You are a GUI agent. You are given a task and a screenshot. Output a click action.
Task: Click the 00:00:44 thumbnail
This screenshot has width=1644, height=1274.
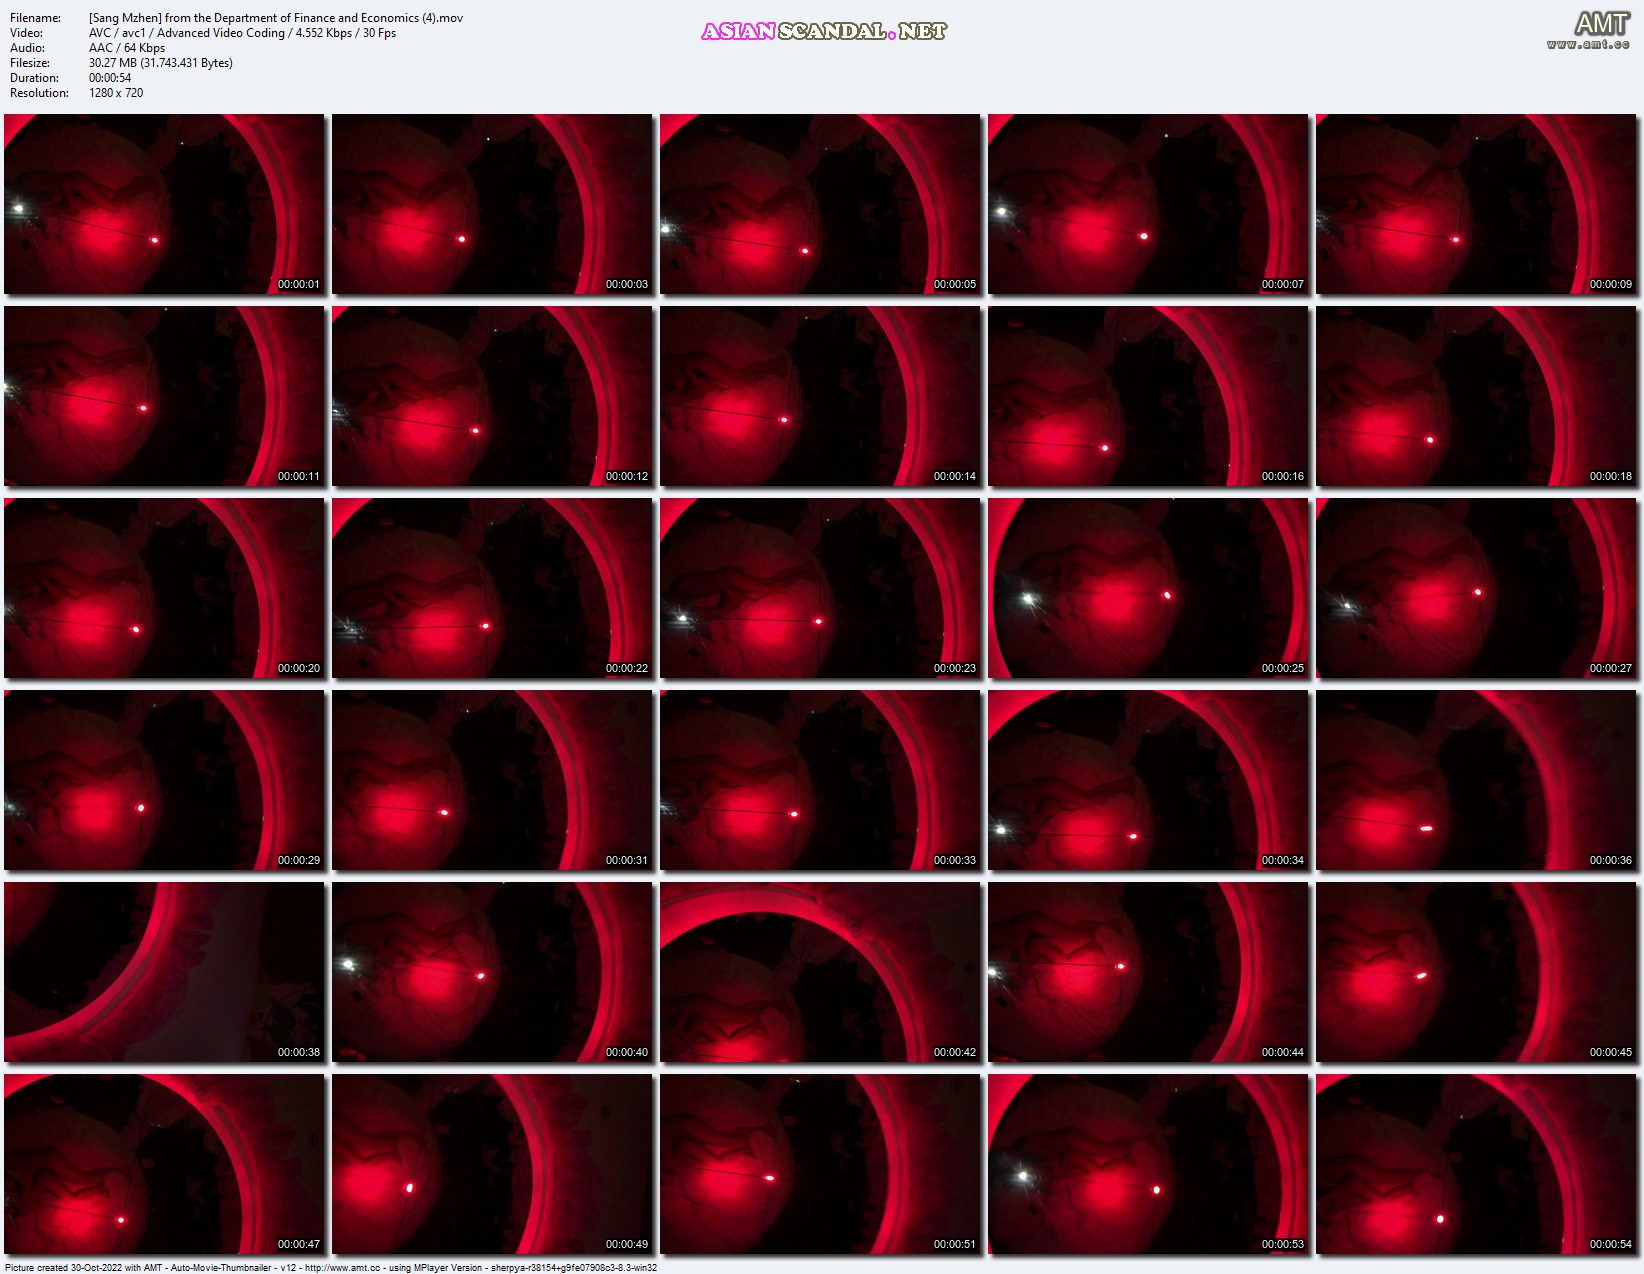point(1148,972)
